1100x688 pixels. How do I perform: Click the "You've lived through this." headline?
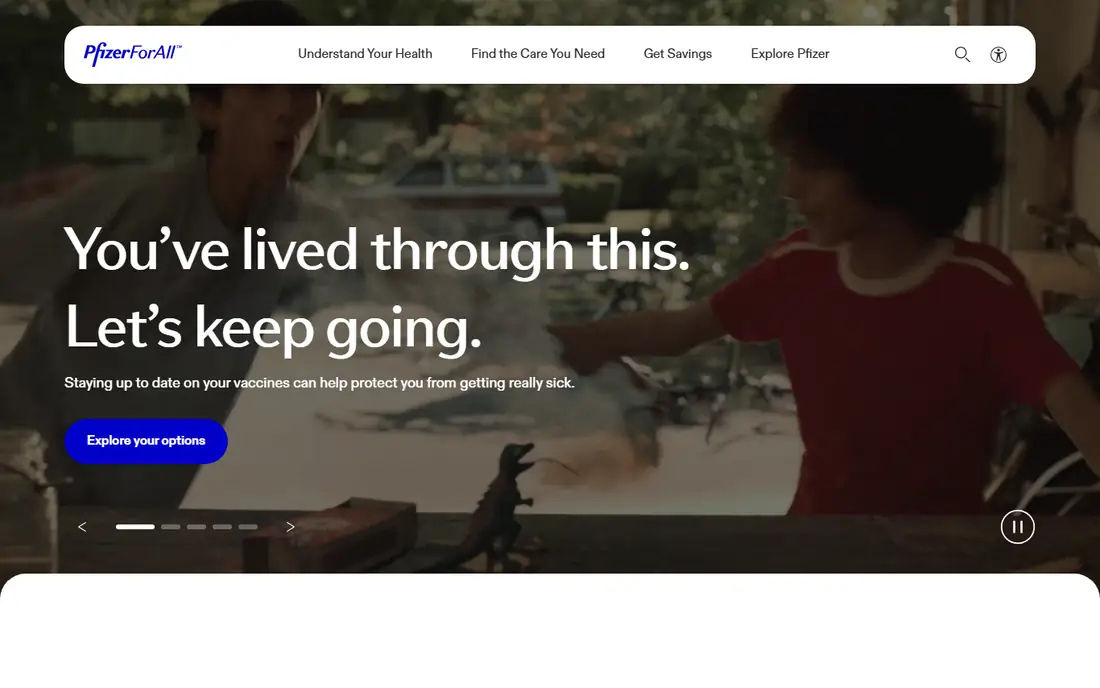pyautogui.click(x=377, y=251)
